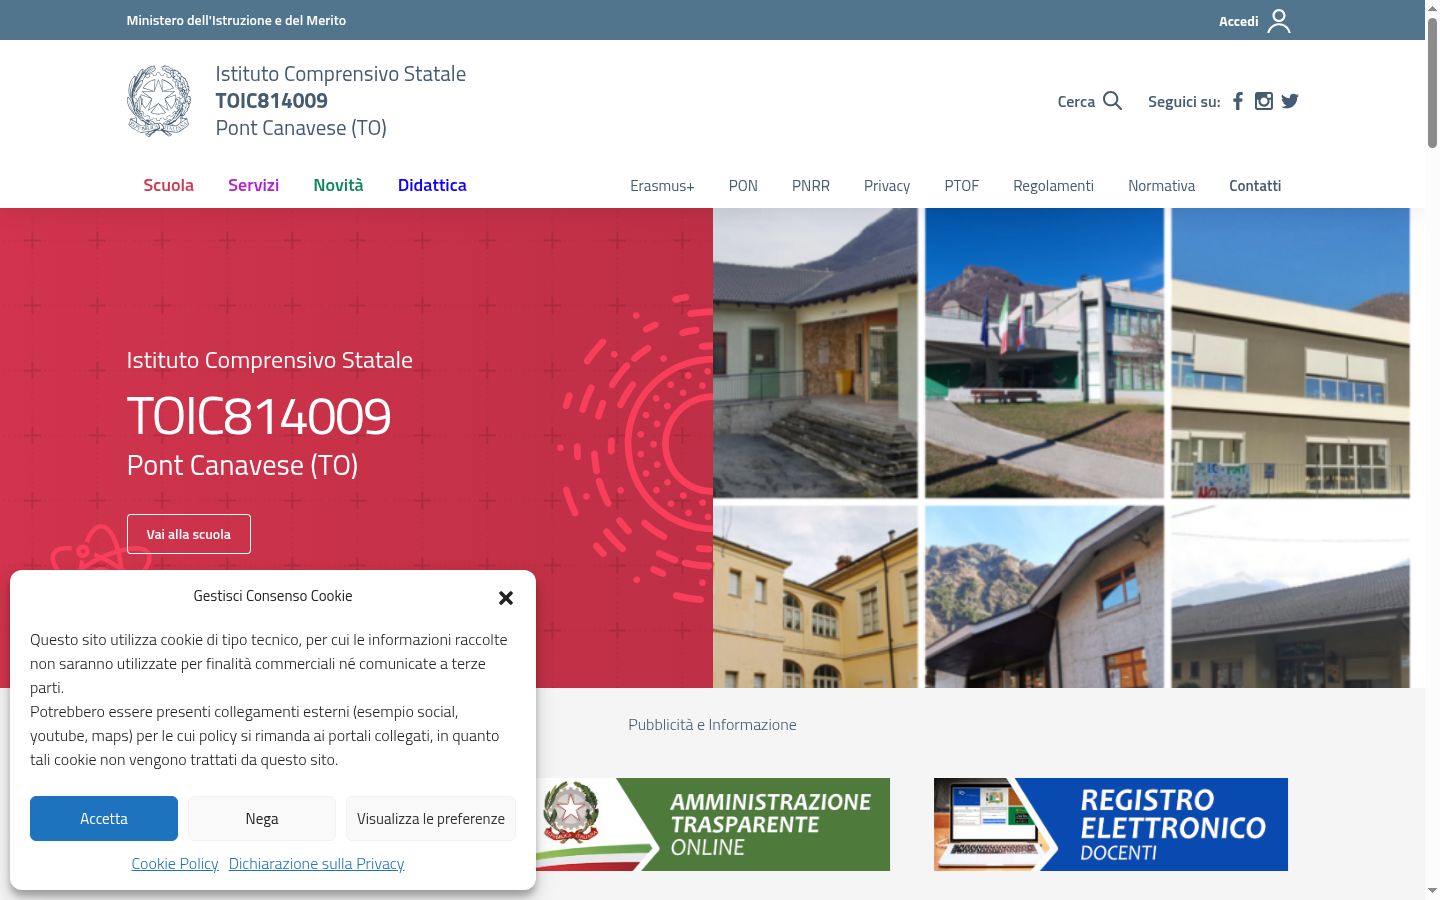Open the Amministrazione Trasparente Online banner

tap(712, 824)
